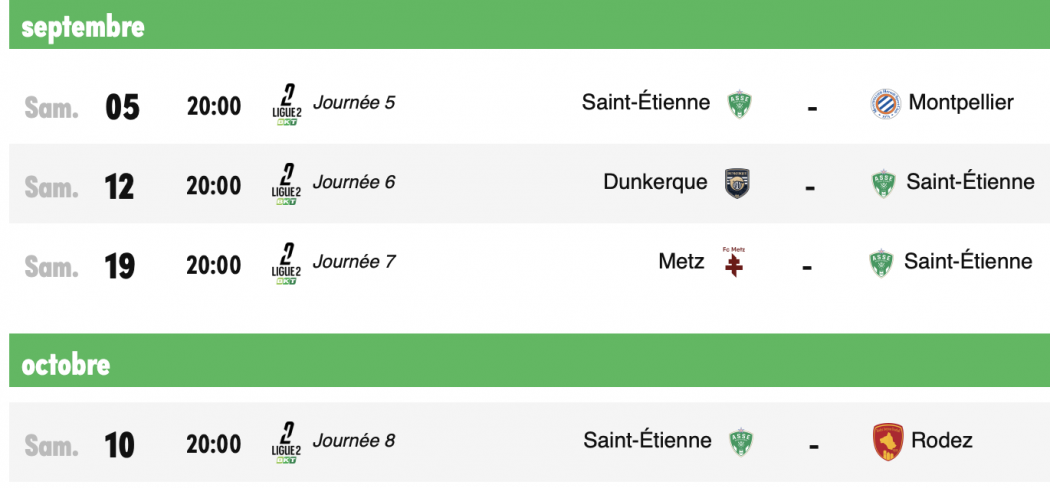Click the 20:00 kickoff time for Sam. 12
Image resolution: width=1050 pixels, height=488 pixels.
coord(214,185)
